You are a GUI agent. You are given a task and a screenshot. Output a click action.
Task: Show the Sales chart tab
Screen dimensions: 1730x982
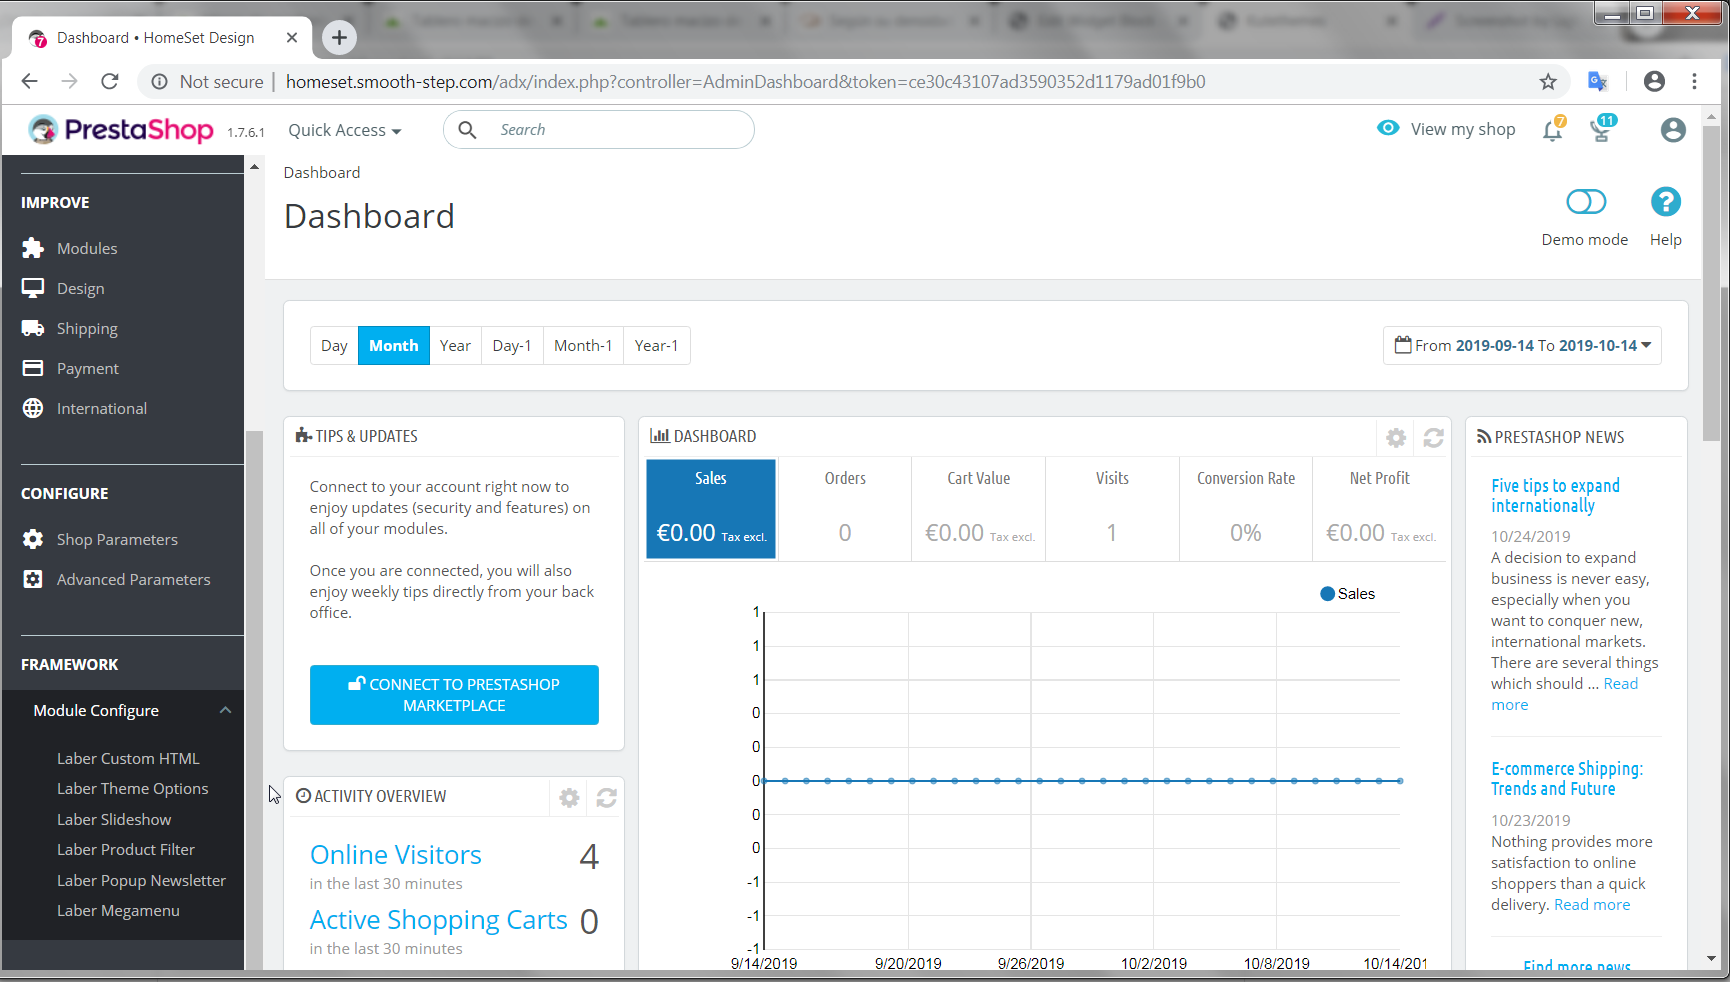point(711,508)
